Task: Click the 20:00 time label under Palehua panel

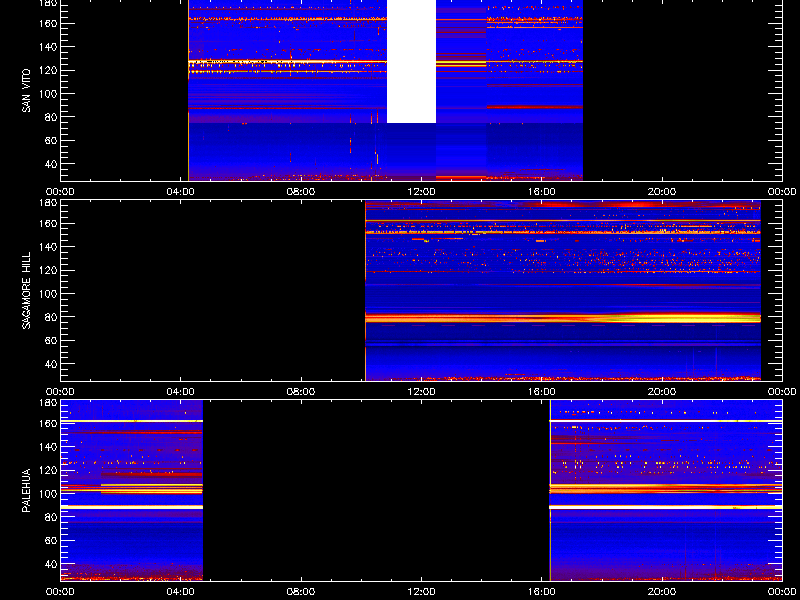Action: click(662, 592)
